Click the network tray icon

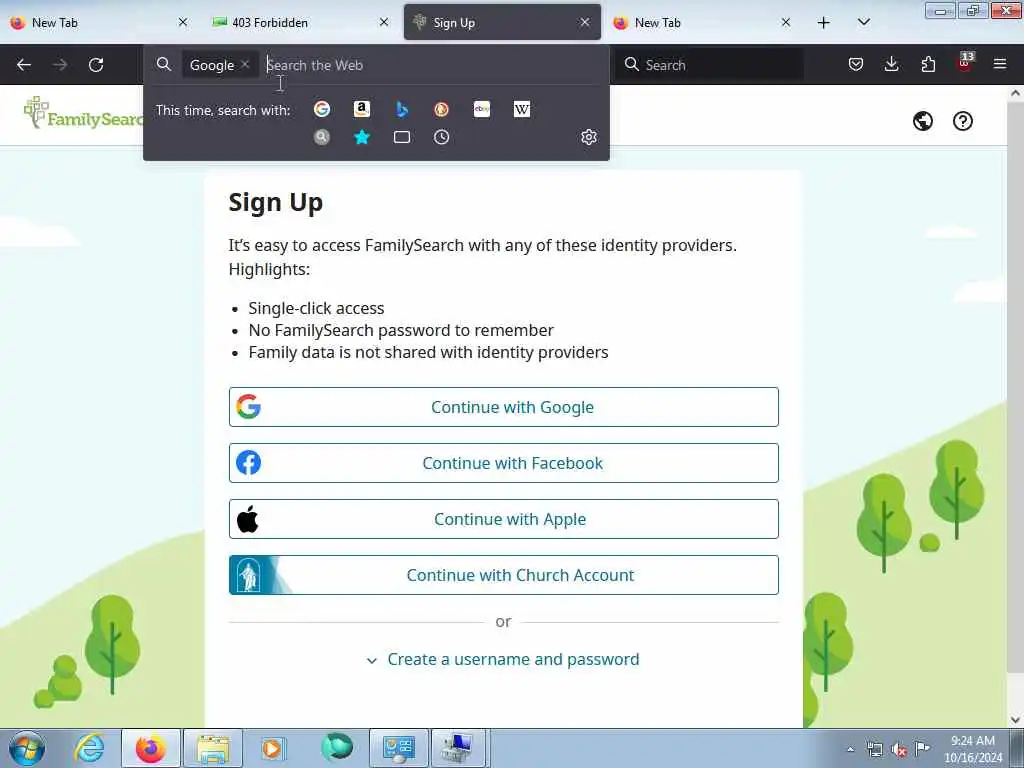tap(874, 750)
